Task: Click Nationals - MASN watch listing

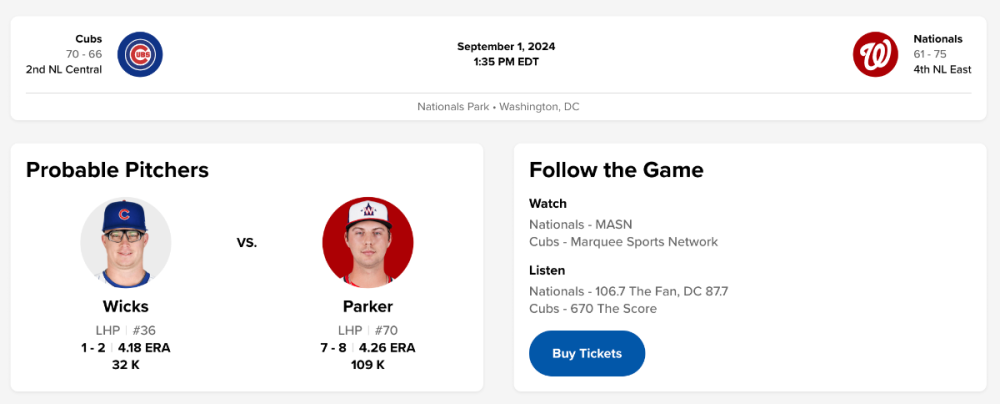Action: click(x=580, y=224)
